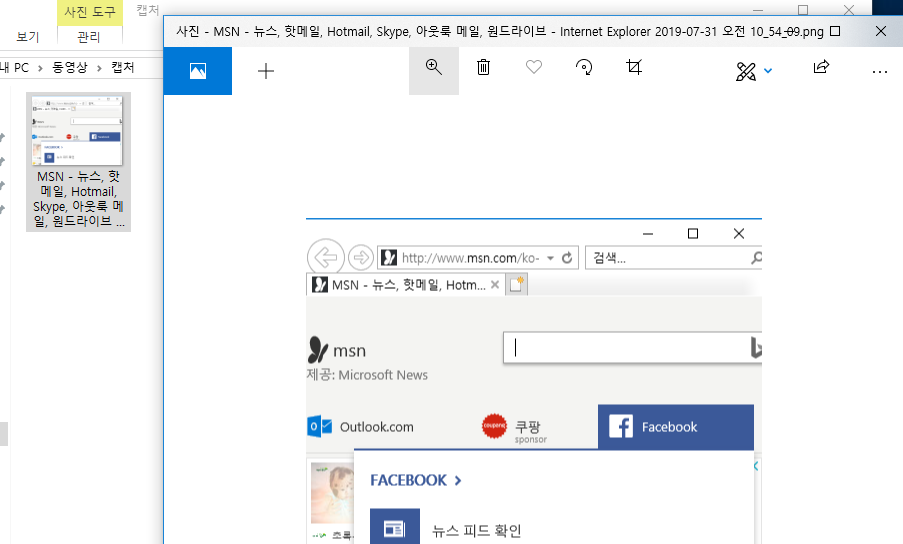Screen dimensions: 903x544
Task: Click the plus Add to icon
Action: click(266, 71)
